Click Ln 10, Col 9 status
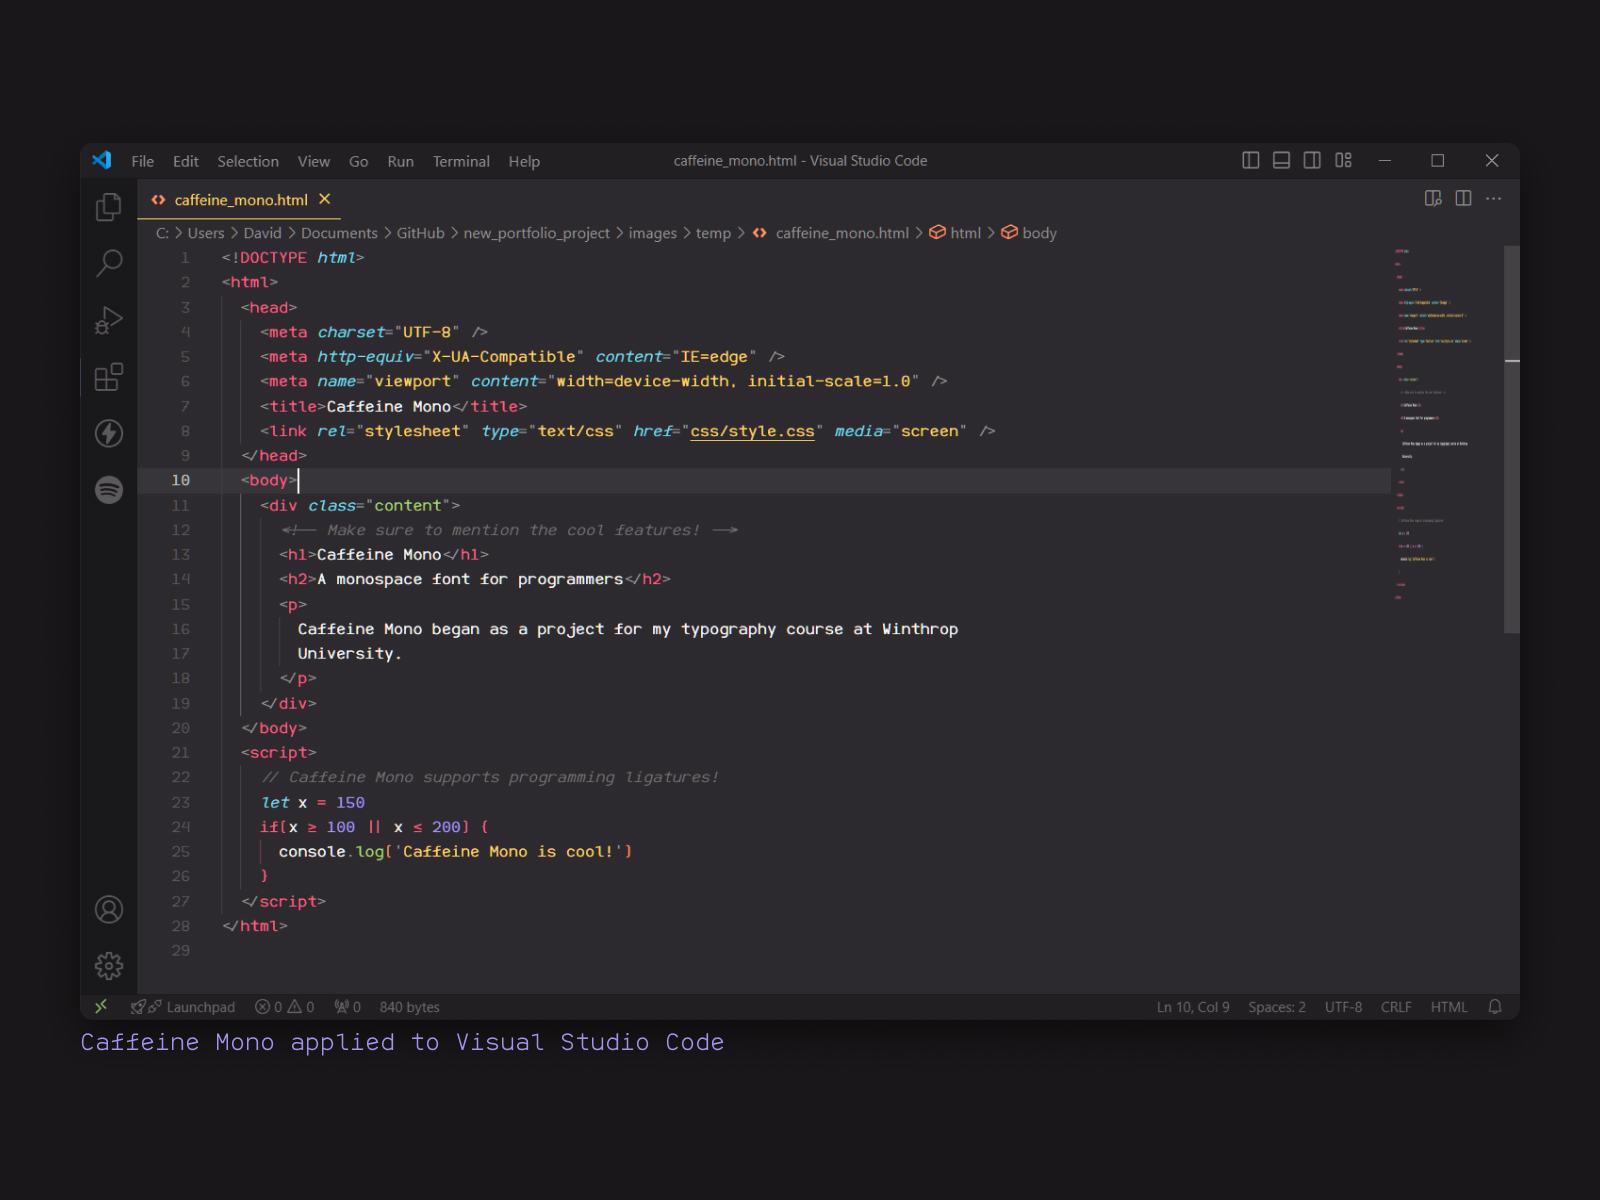Image resolution: width=1600 pixels, height=1200 pixels. [x=1193, y=1007]
